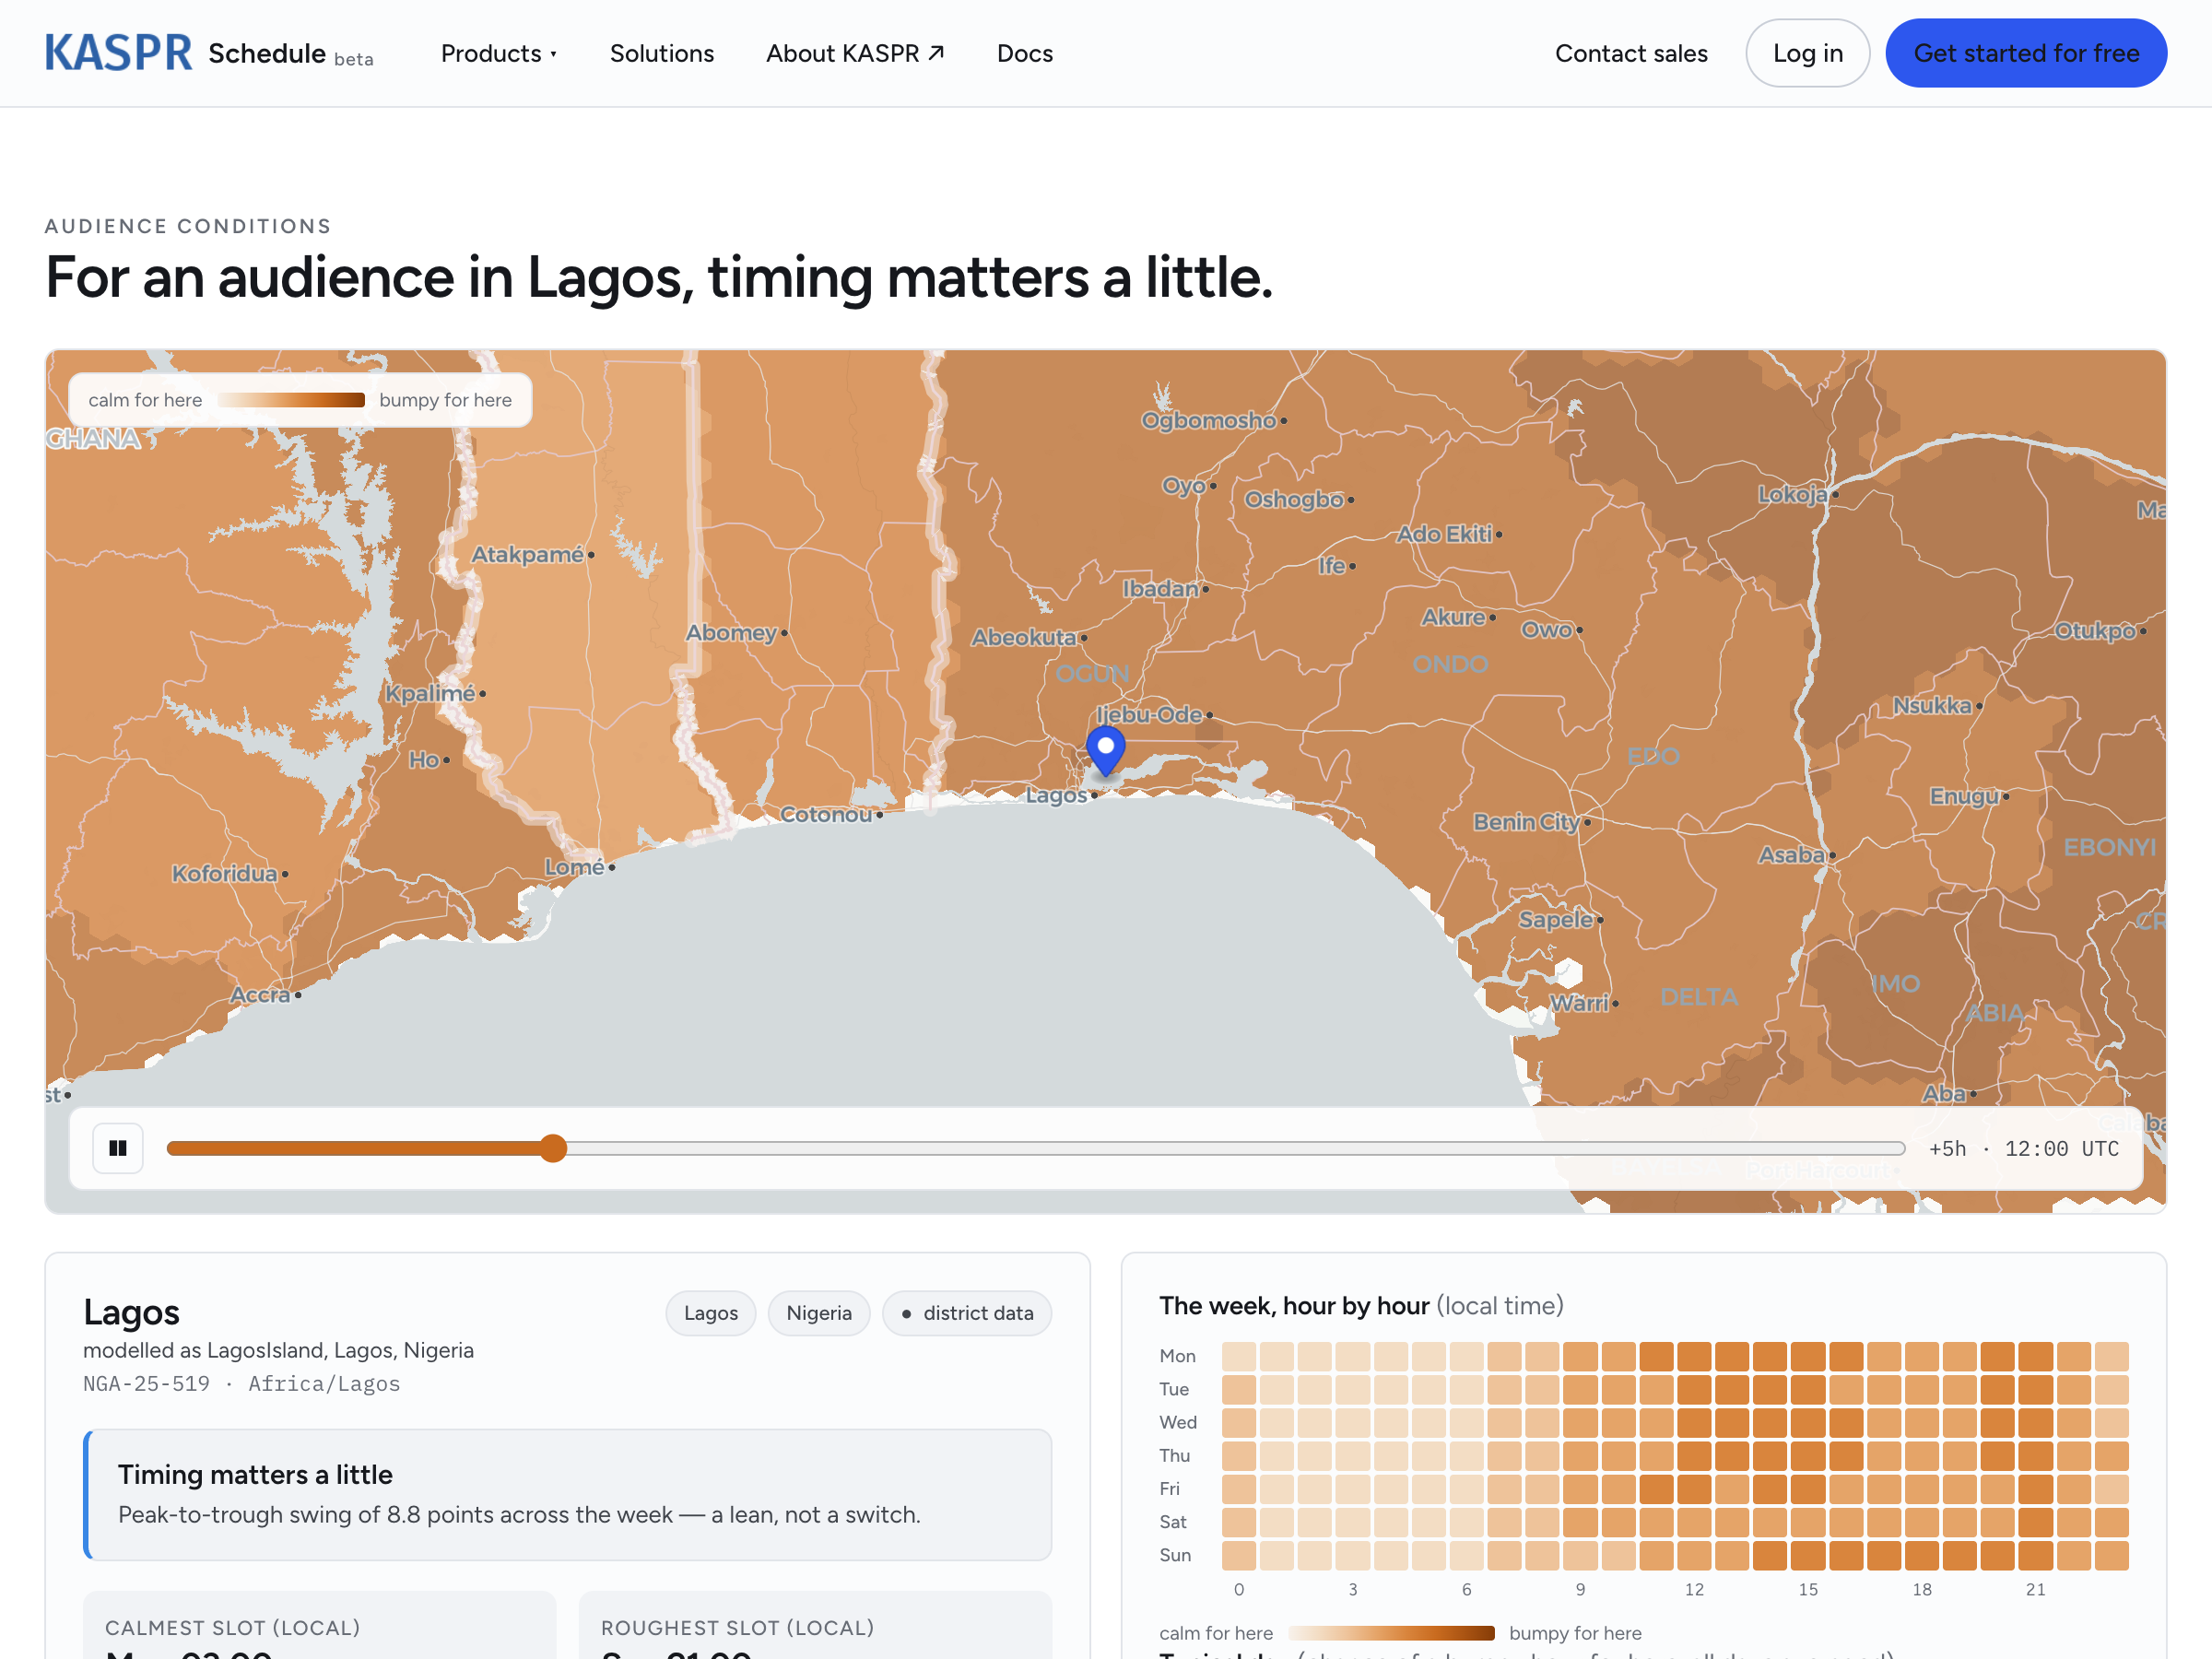2212x1659 pixels.
Task: Click Benin City label on map
Action: [x=1526, y=822]
